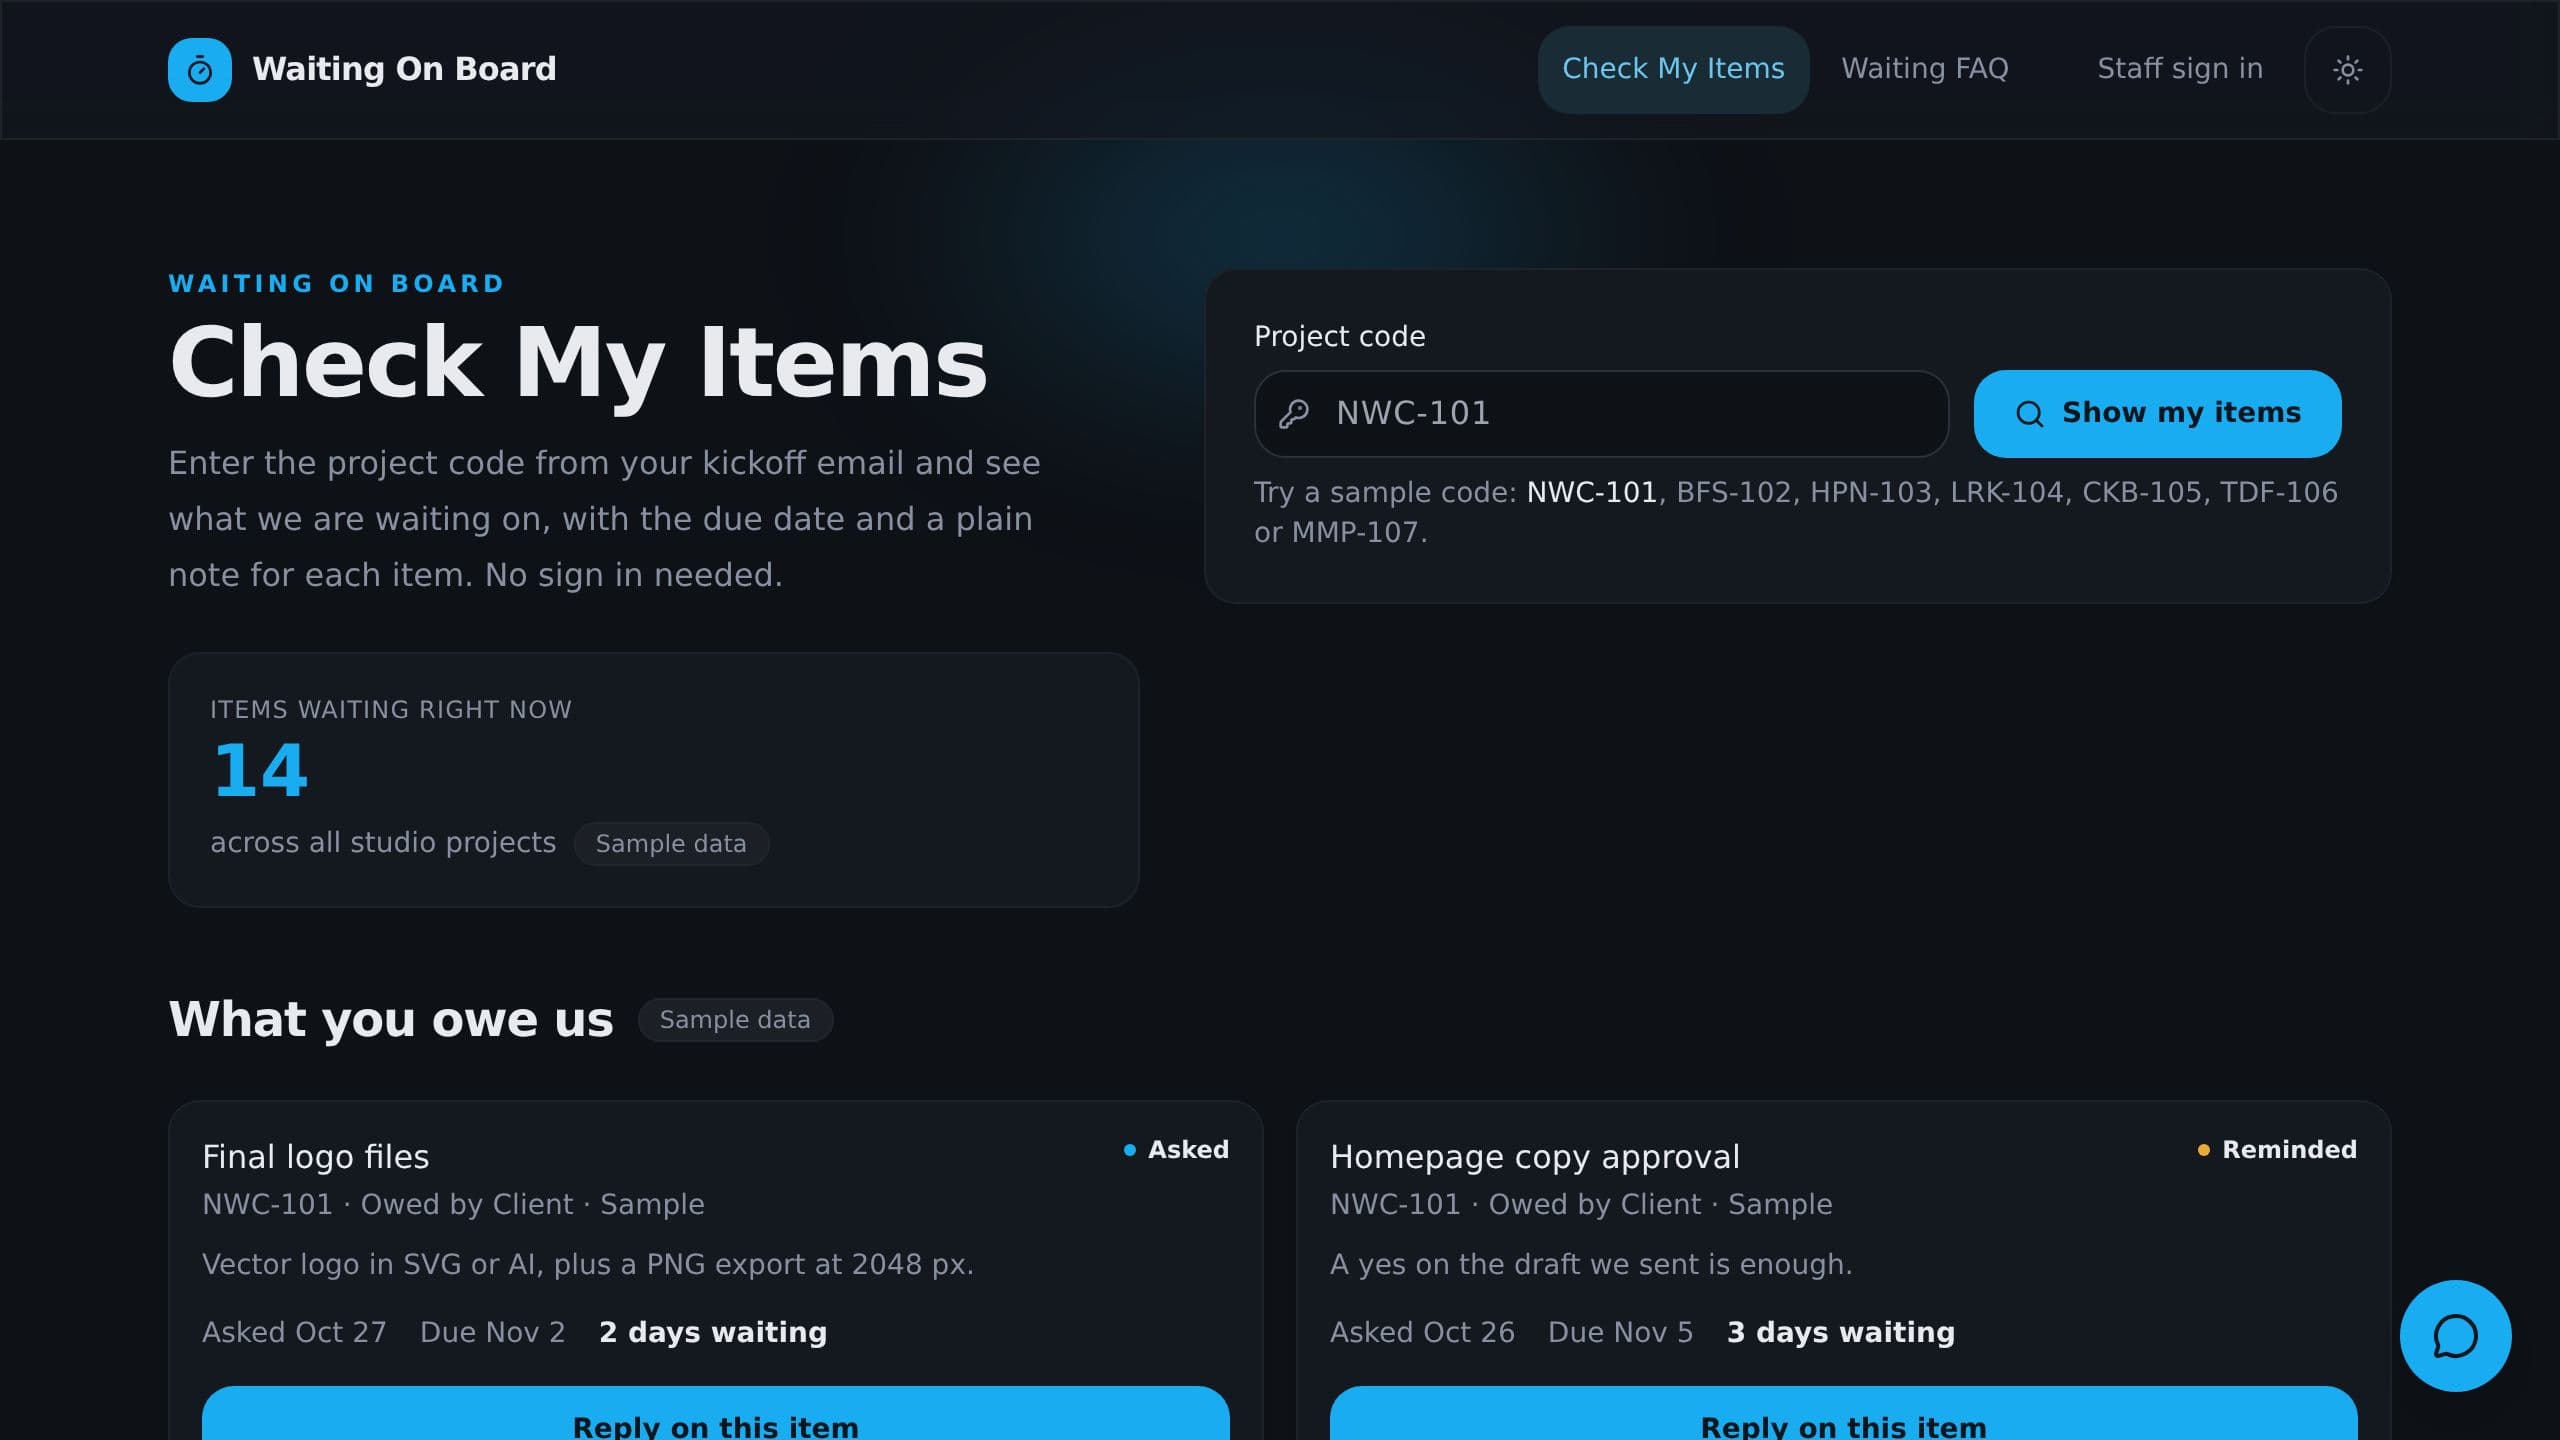This screenshot has height=1440, width=2560.
Task: Click the Show my items button
Action: pyautogui.click(x=2157, y=414)
